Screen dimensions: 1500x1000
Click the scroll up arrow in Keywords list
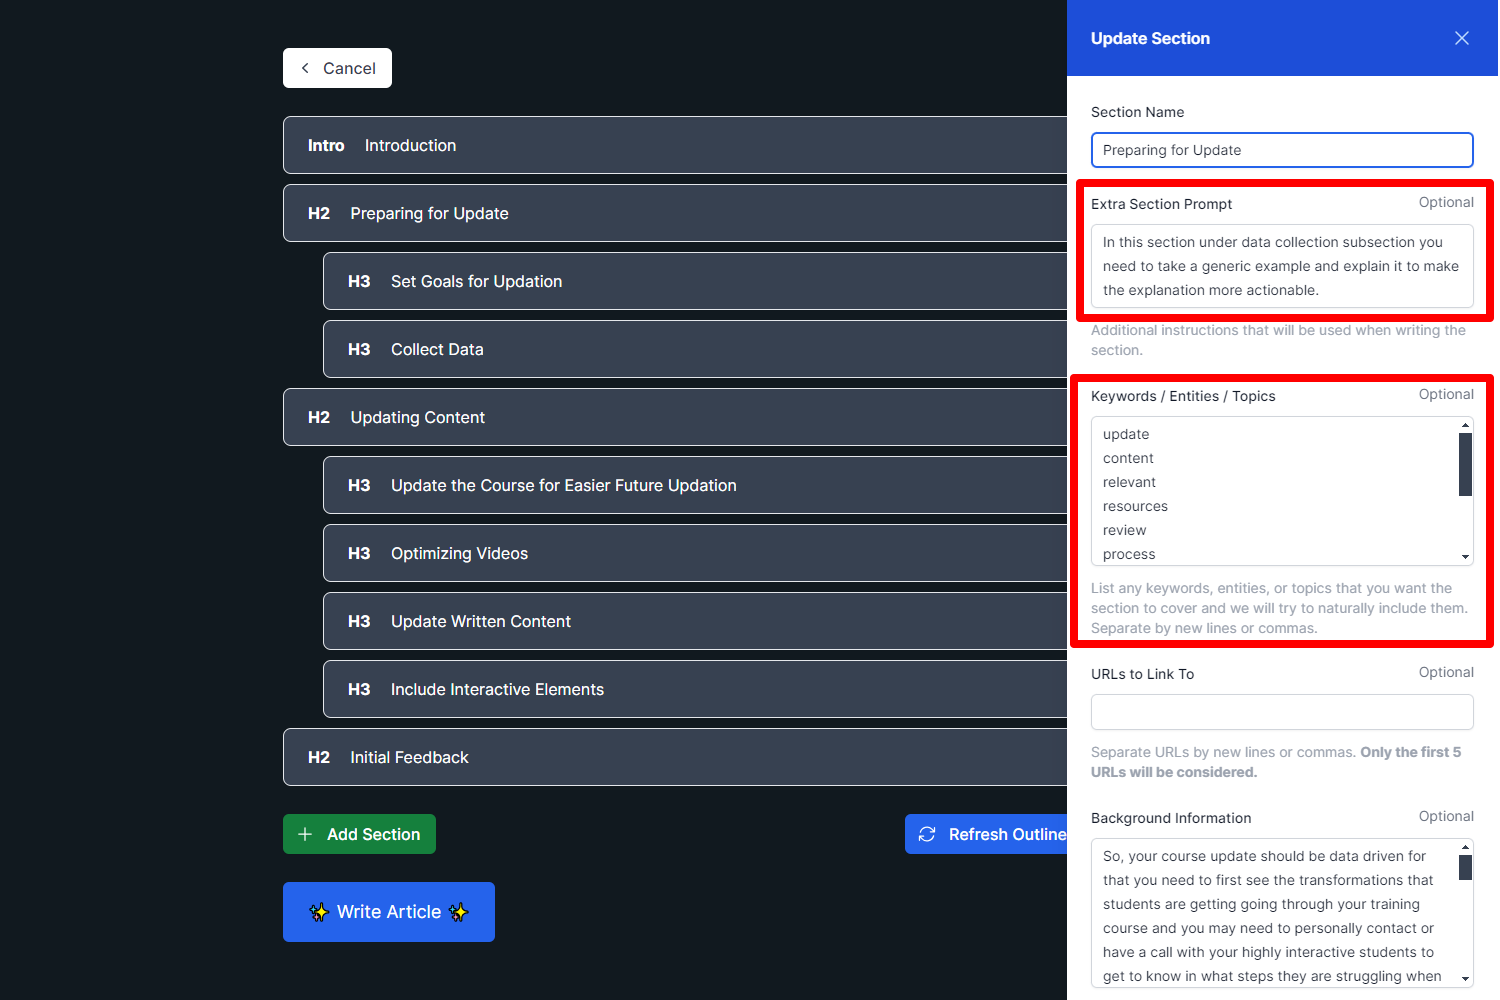point(1465,426)
